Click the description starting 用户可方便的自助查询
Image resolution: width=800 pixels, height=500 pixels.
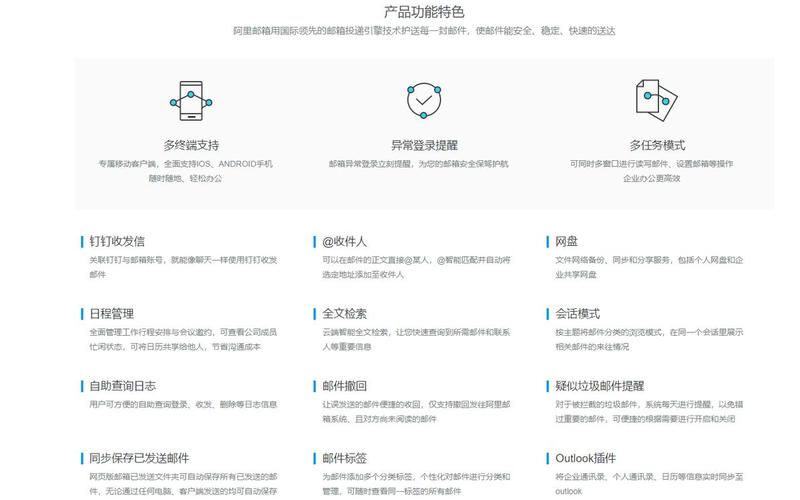point(183,405)
